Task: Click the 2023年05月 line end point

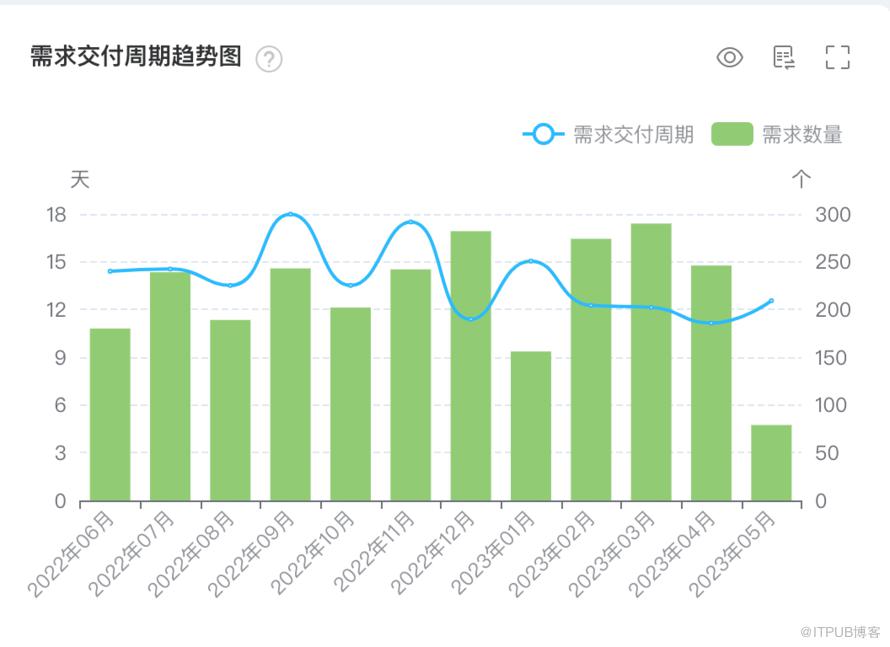Action: pos(771,301)
